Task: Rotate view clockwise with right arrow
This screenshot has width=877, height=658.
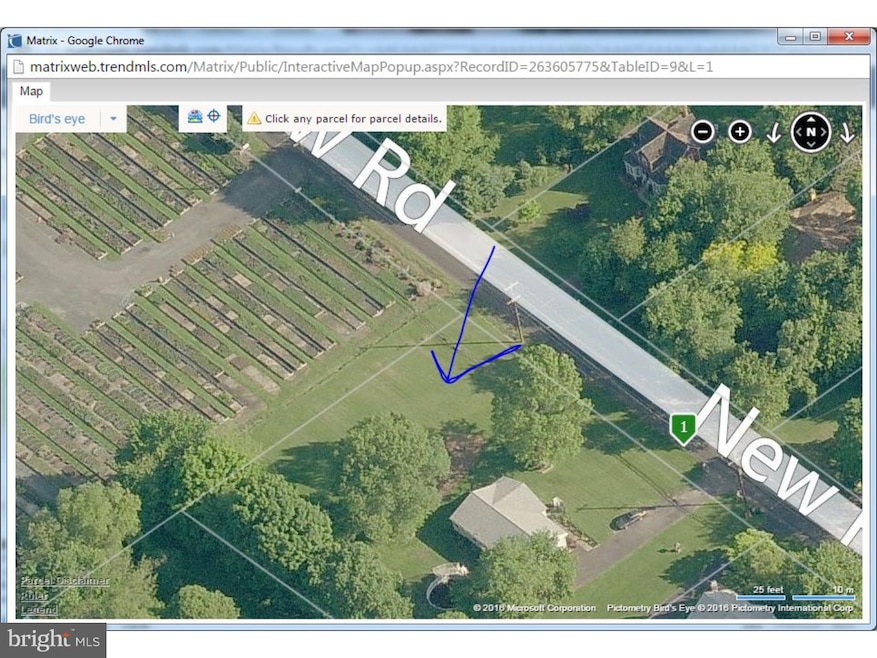Action: coord(846,132)
